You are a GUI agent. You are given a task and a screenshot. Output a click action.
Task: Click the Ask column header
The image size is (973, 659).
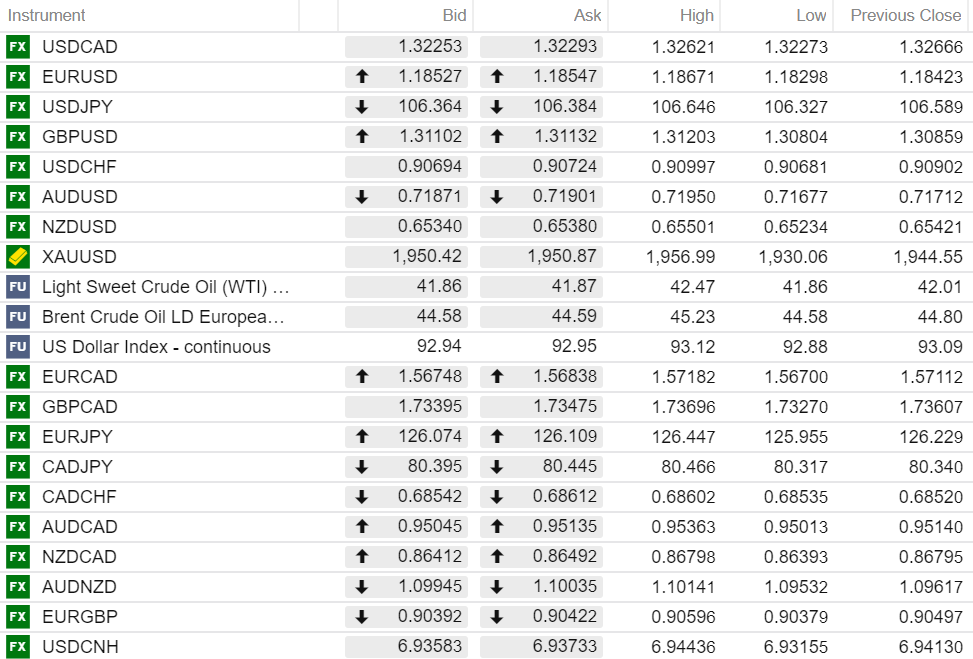pyautogui.click(x=587, y=15)
